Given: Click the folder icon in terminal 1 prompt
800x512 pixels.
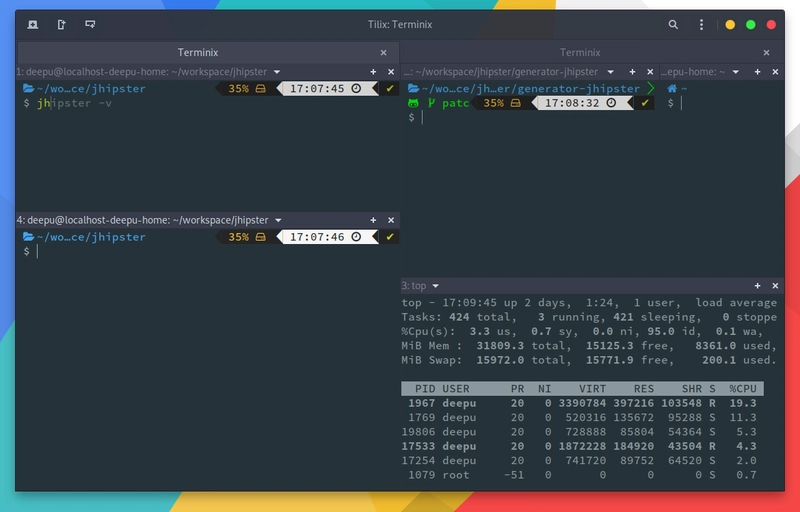Looking at the screenshot, I should (x=29, y=88).
